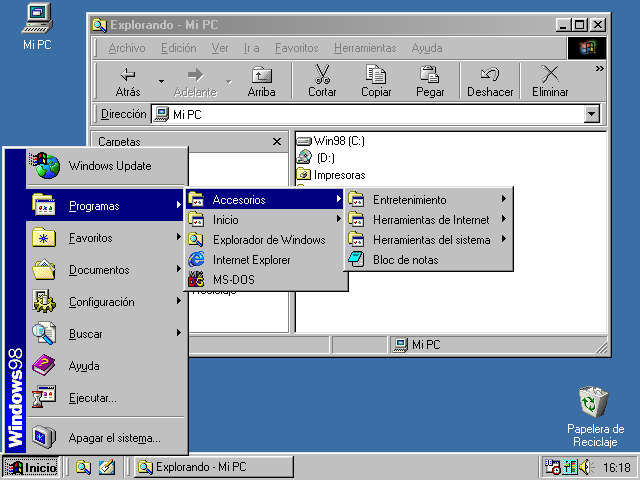Screen dimensions: 640x480
Task: Close the Carpetas pane
Action: coord(277,142)
